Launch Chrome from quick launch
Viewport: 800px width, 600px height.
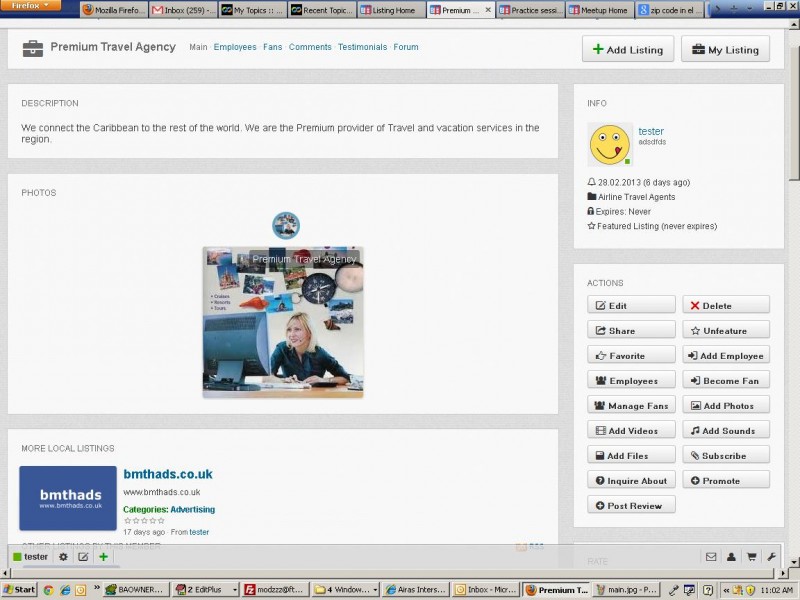pos(48,590)
